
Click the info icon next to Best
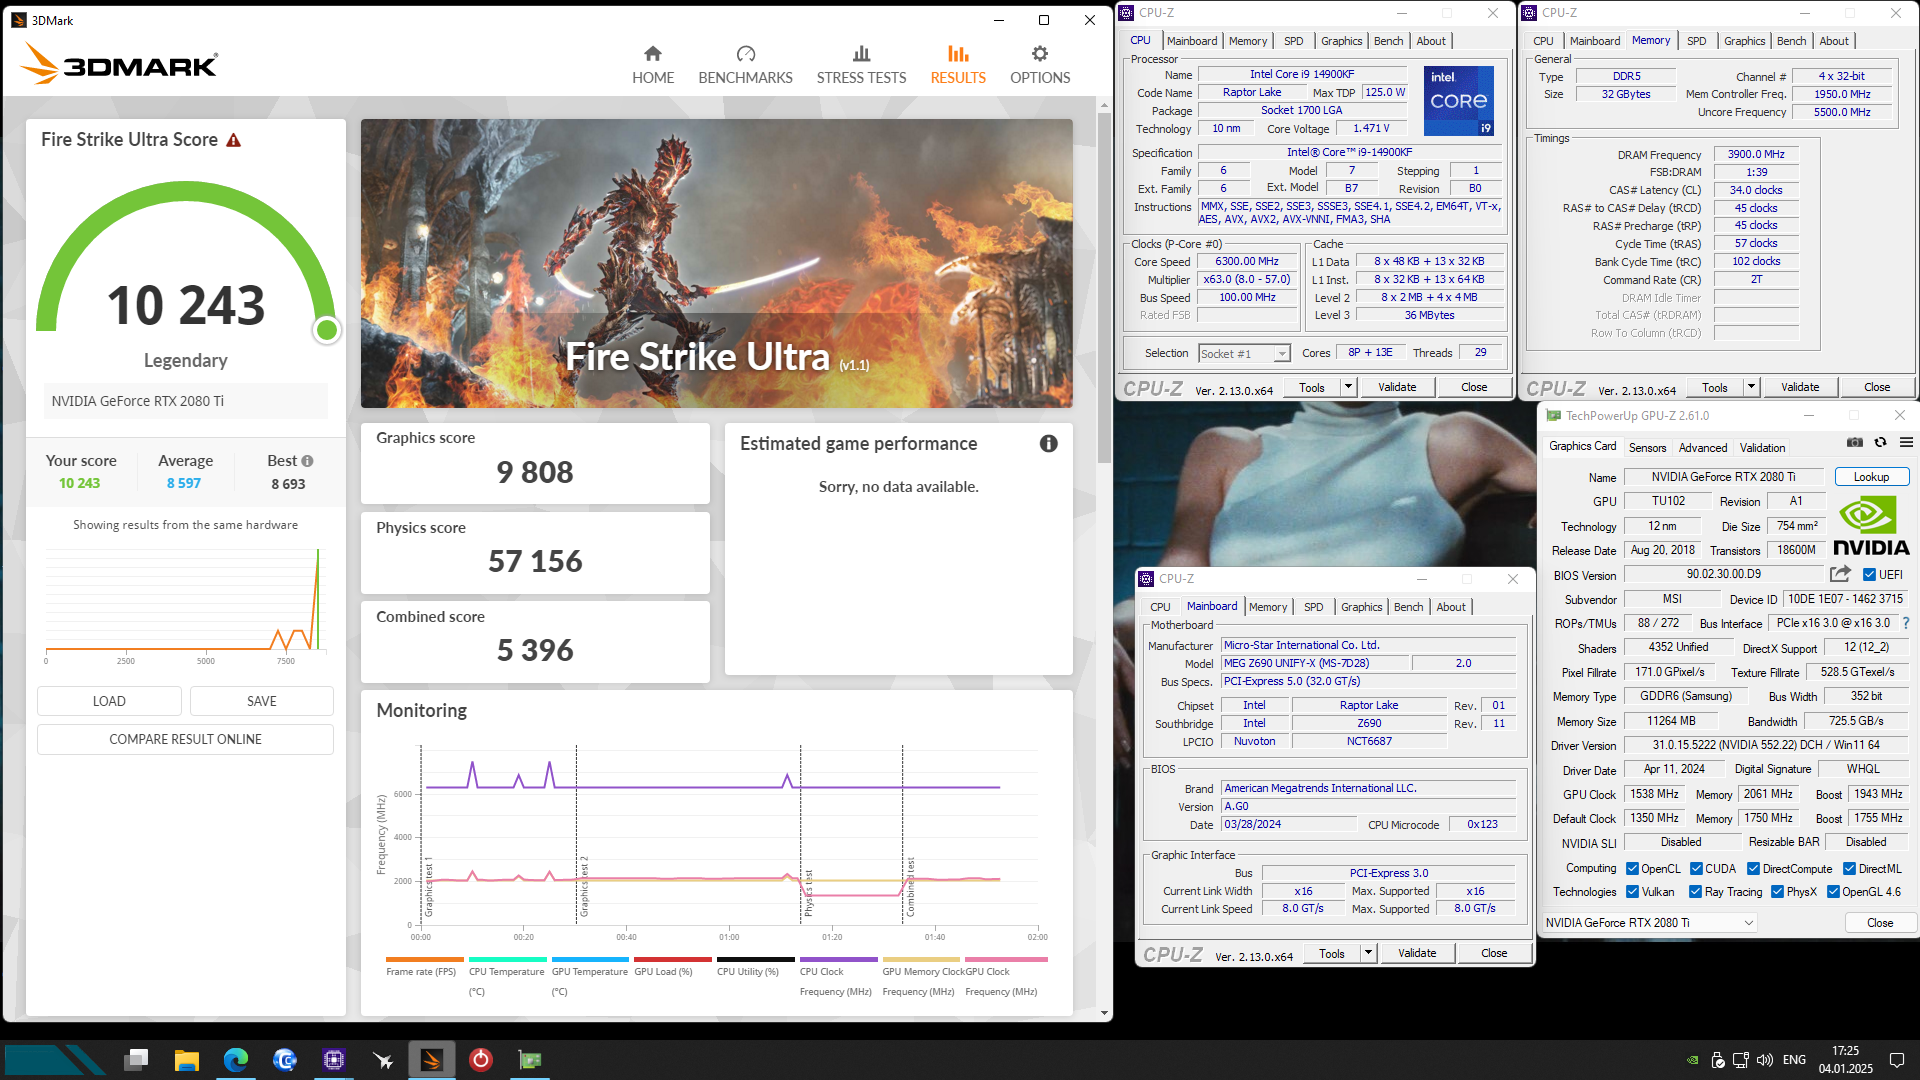307,461
